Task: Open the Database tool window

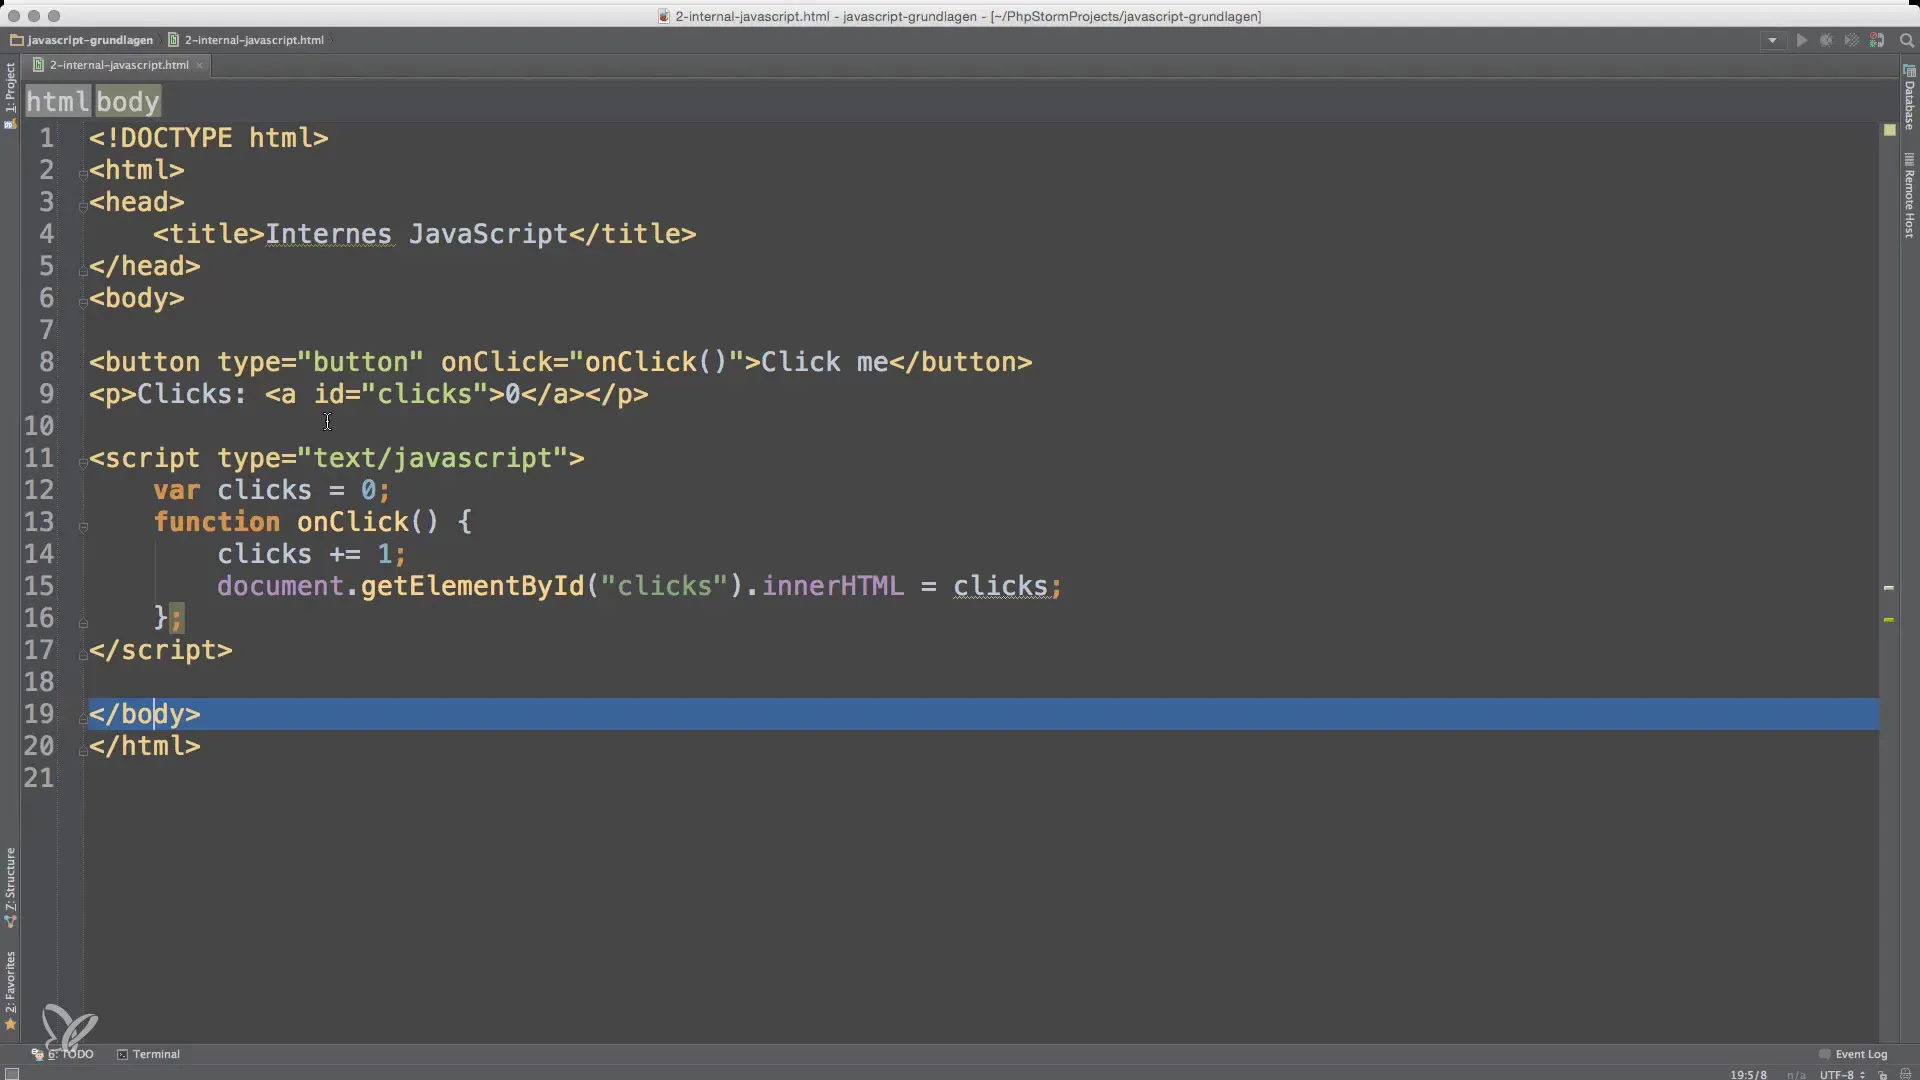Action: click(1909, 98)
